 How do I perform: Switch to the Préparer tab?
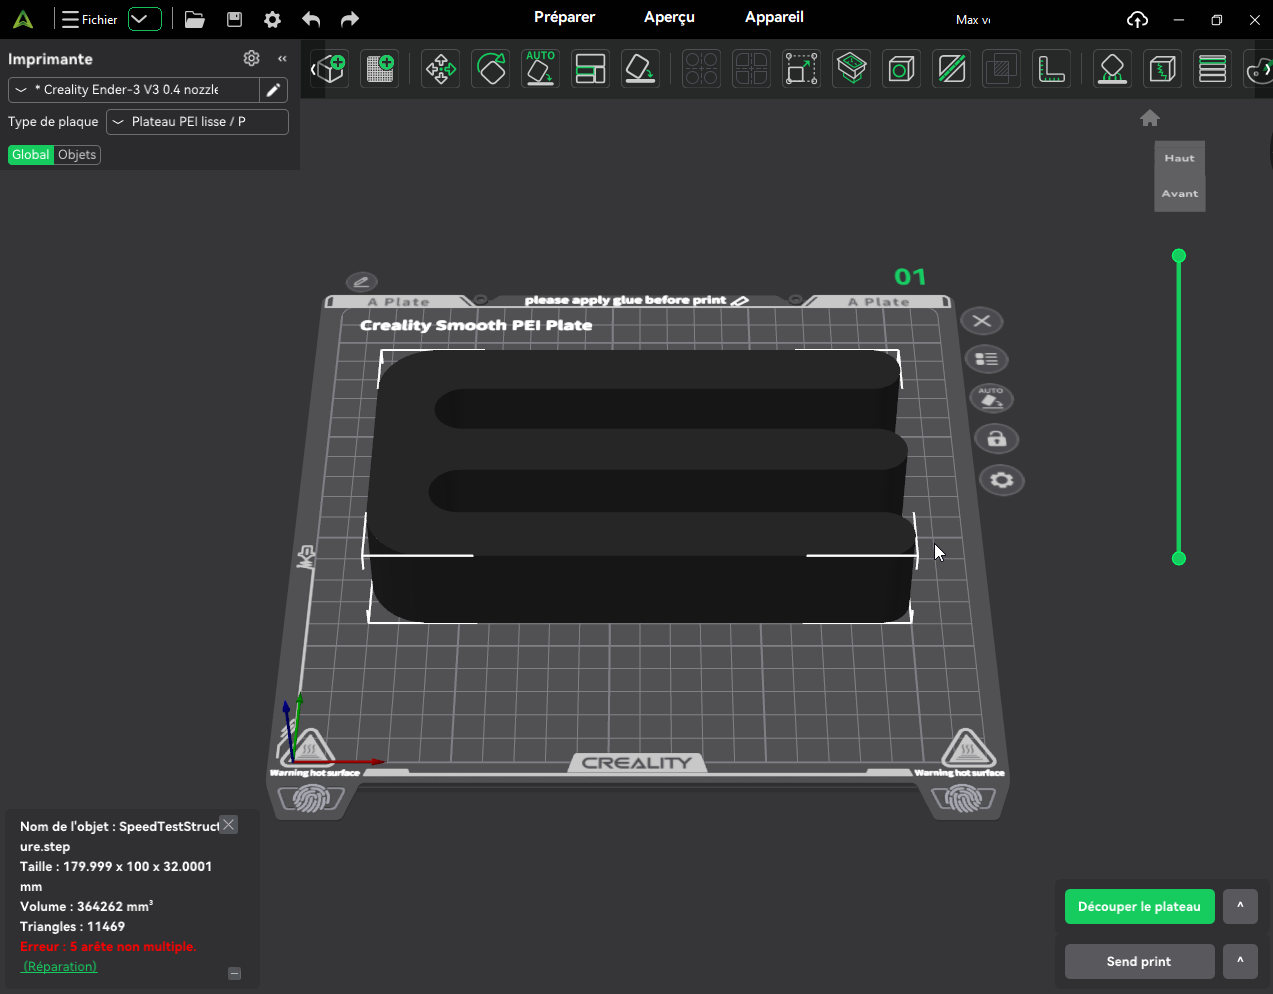(564, 17)
